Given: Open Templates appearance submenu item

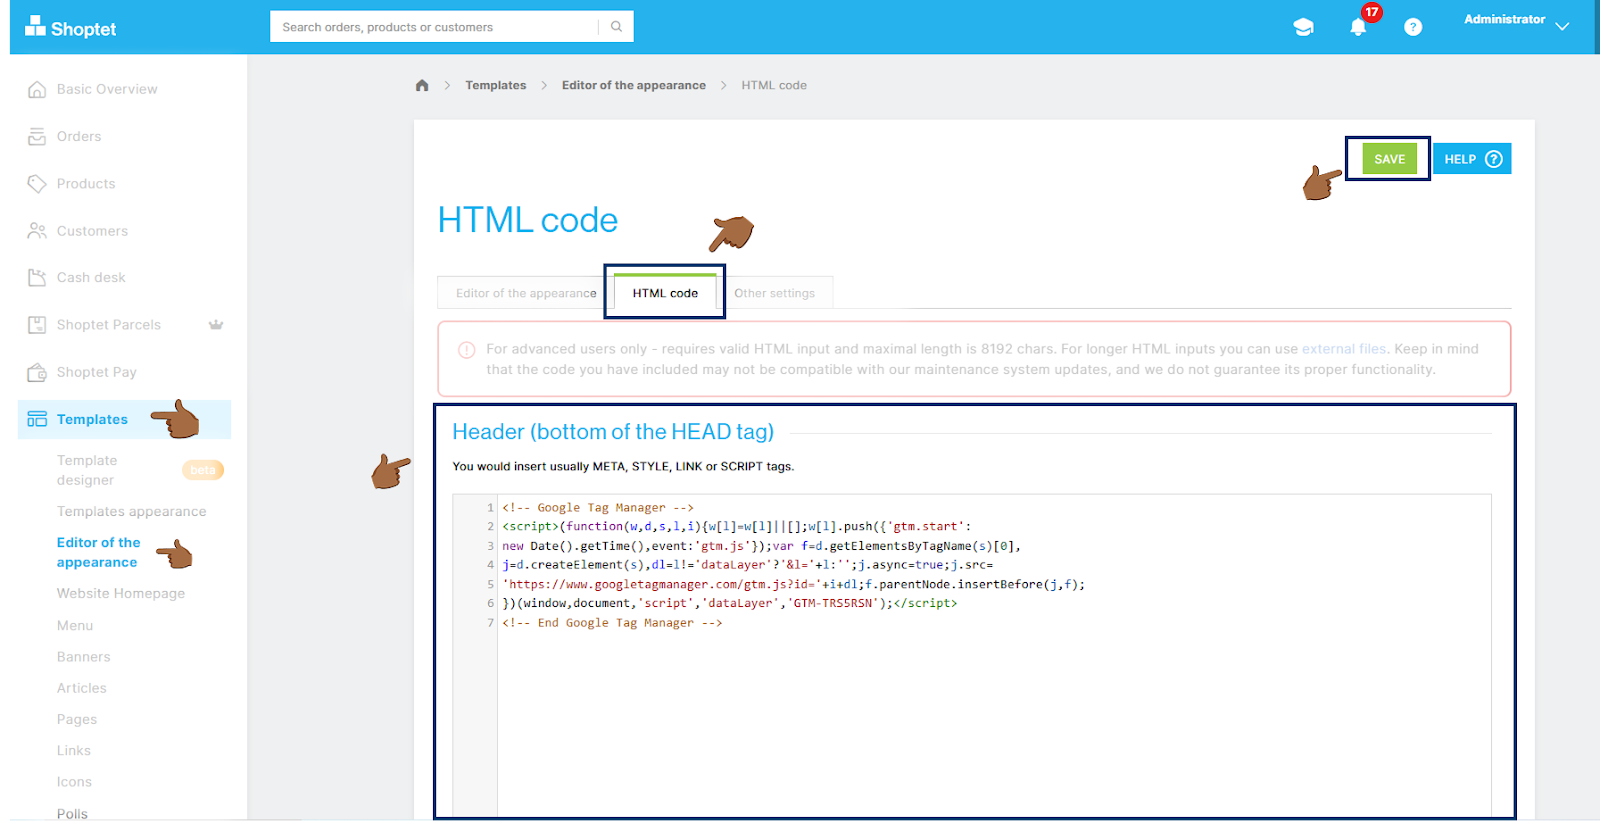Looking at the screenshot, I should coord(131,511).
